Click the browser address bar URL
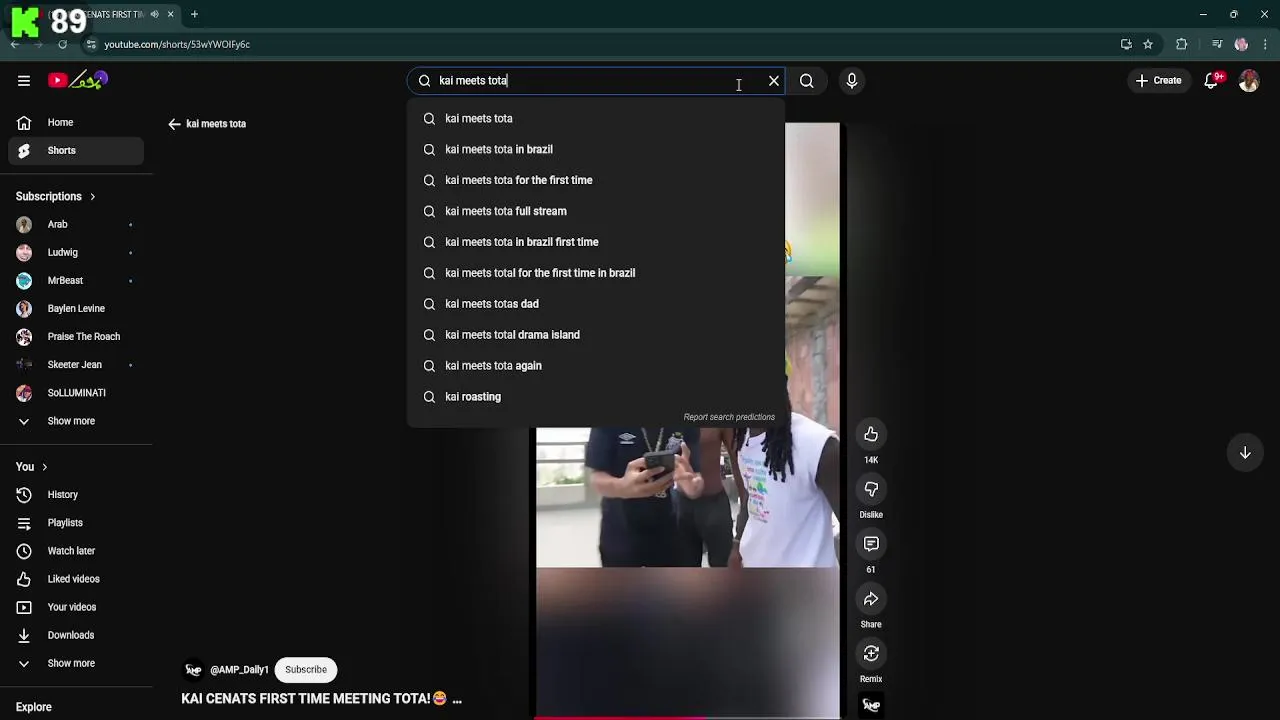The width and height of the screenshot is (1280, 720). (177, 44)
